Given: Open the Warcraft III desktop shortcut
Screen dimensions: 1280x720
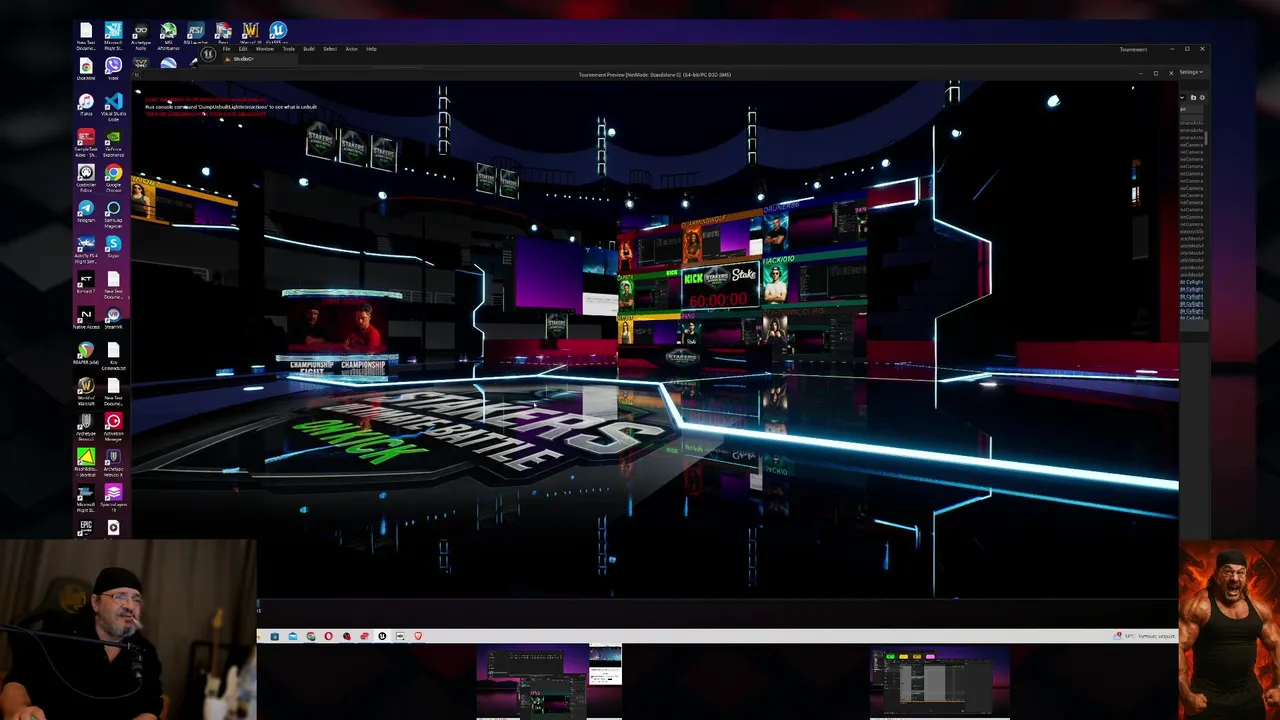Looking at the screenshot, I should (x=250, y=32).
